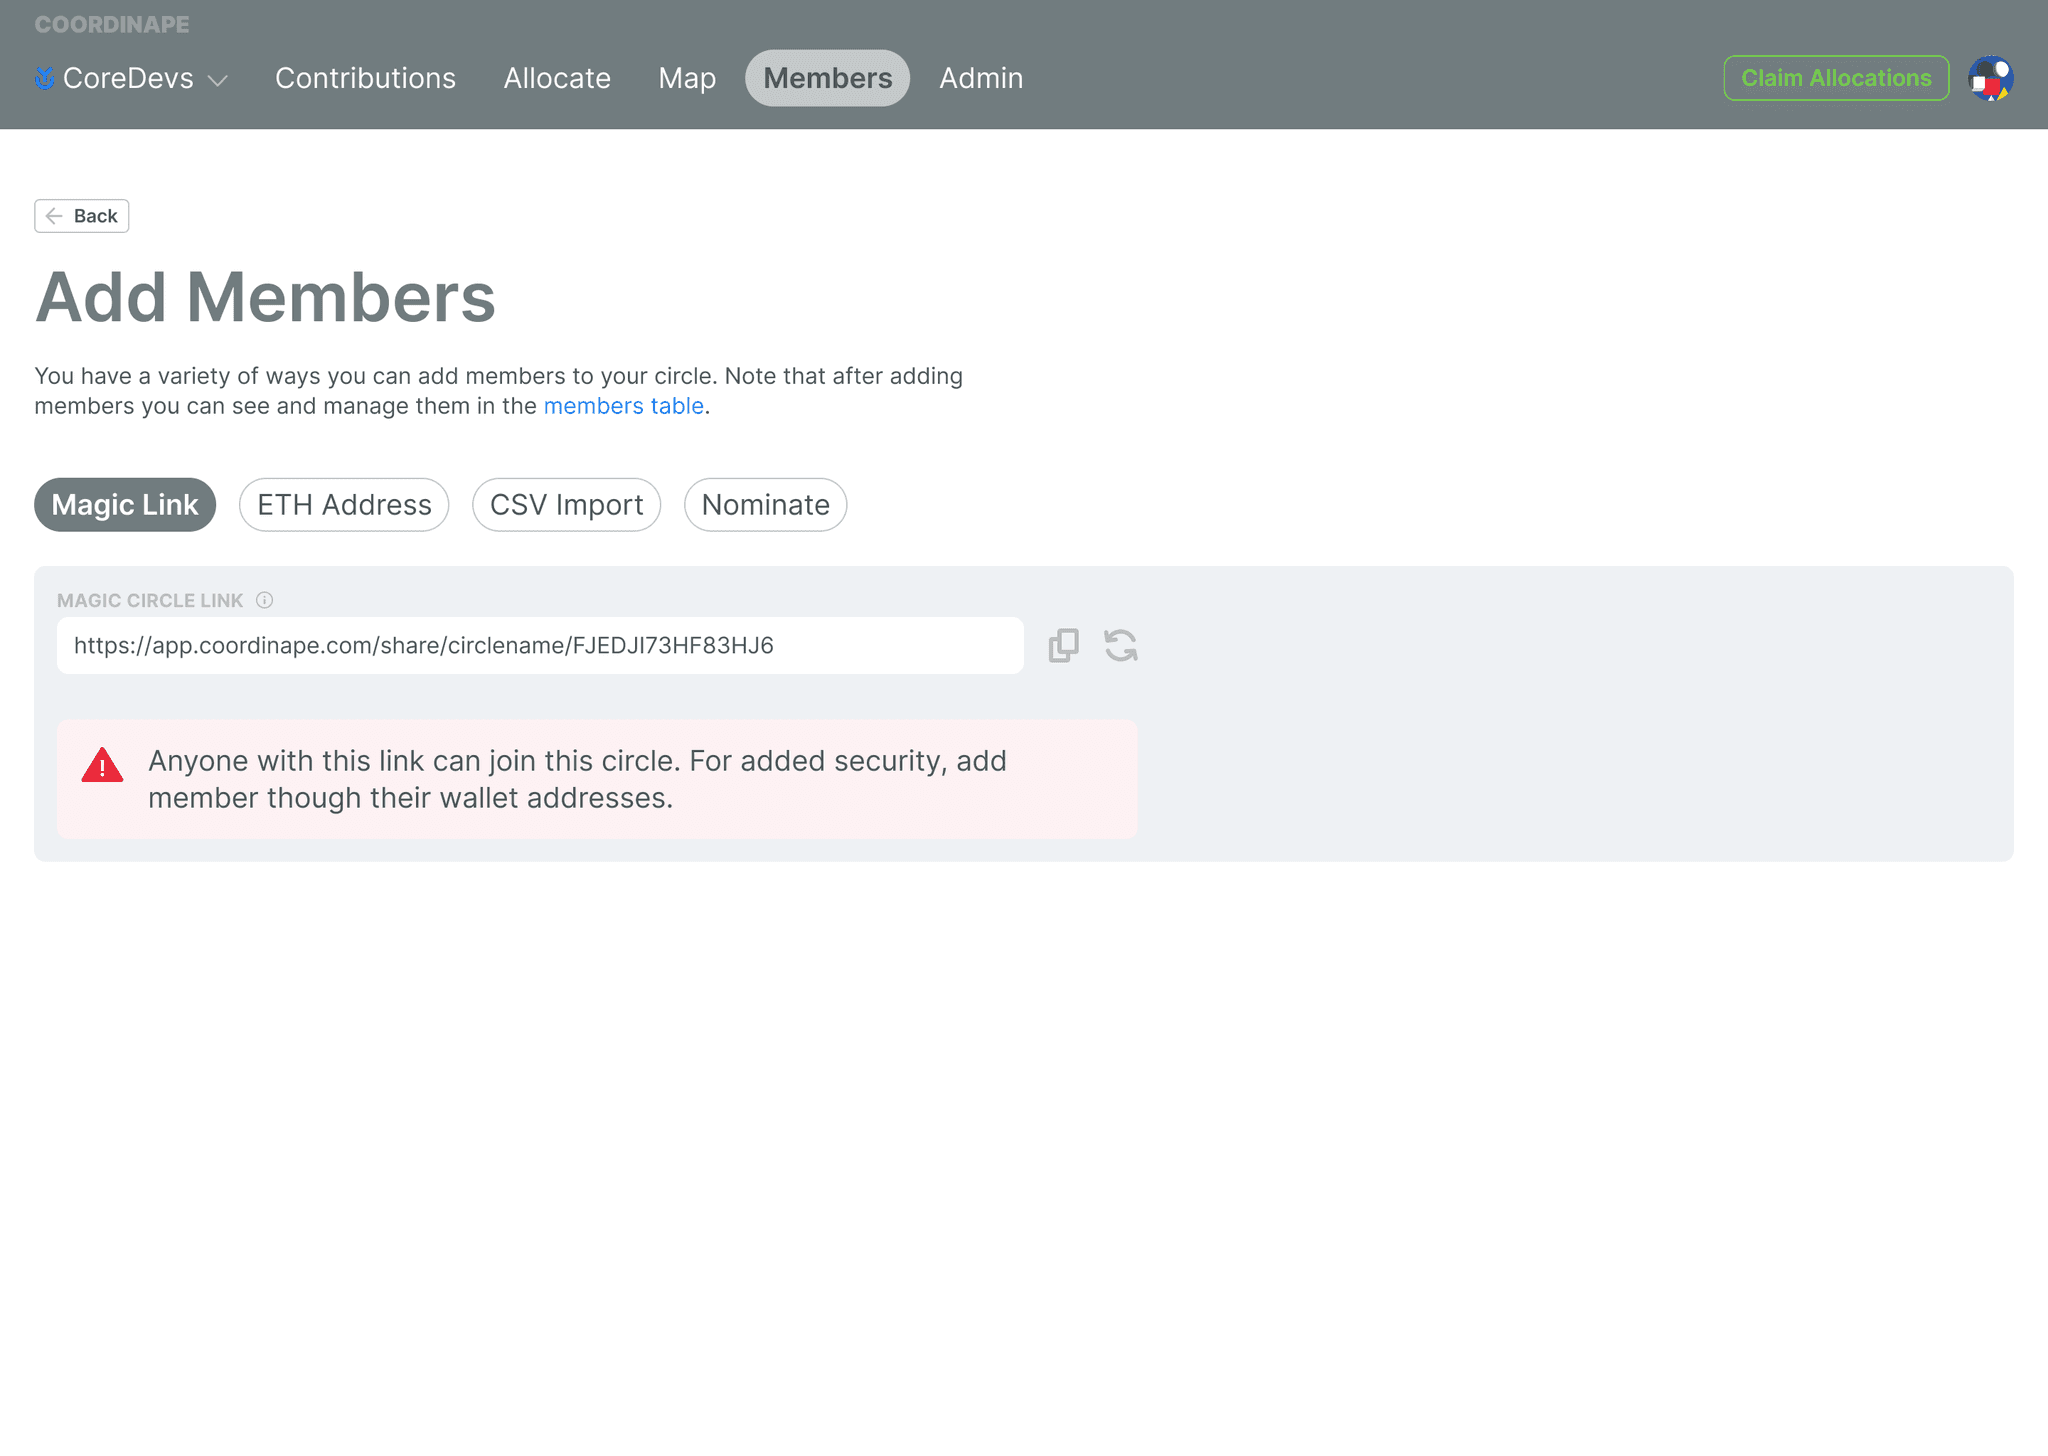
Task: Click the Coordinape logo text
Action: pos(112,24)
